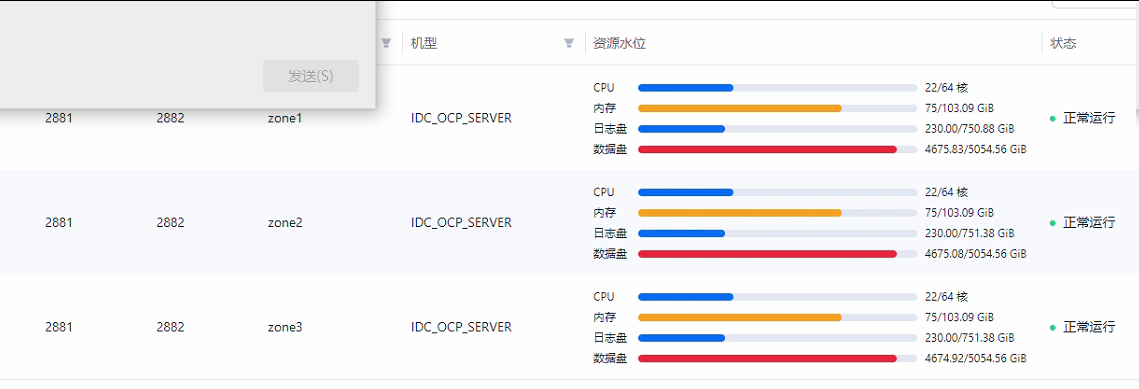1139x389 pixels.
Task: Click green status dot in zone1 row
Action: [x=1053, y=118]
